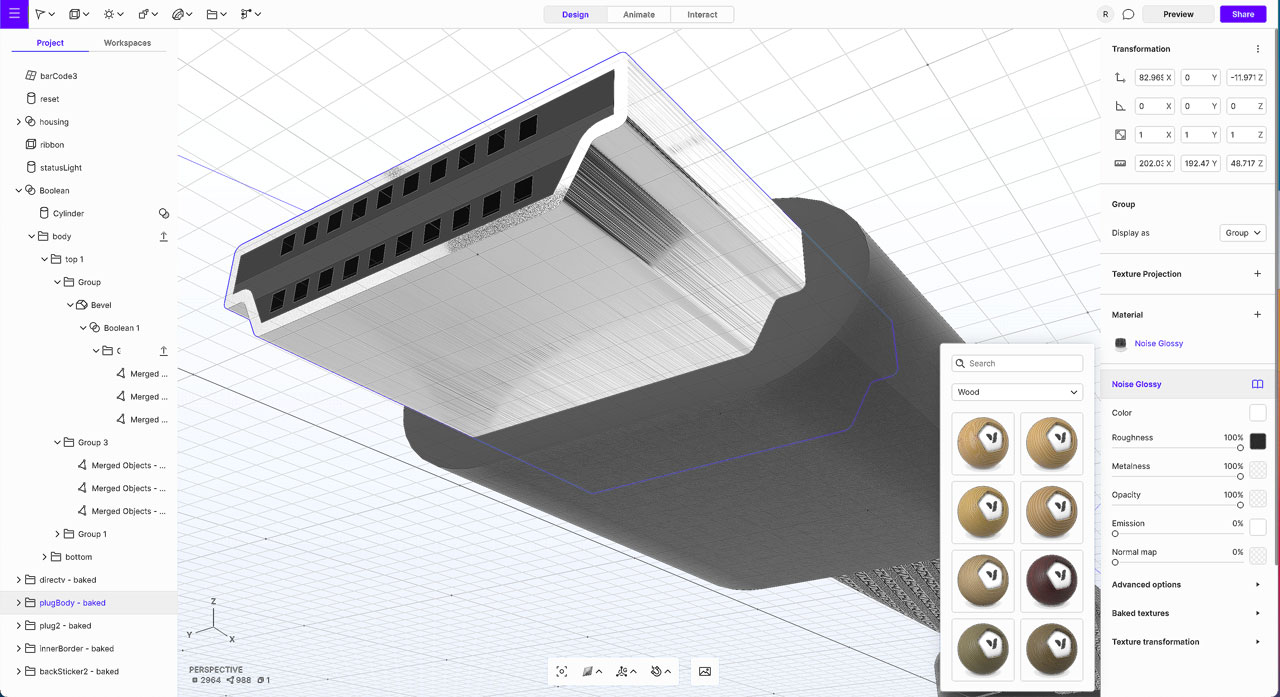Expand the directv - baked folder

coord(17,579)
